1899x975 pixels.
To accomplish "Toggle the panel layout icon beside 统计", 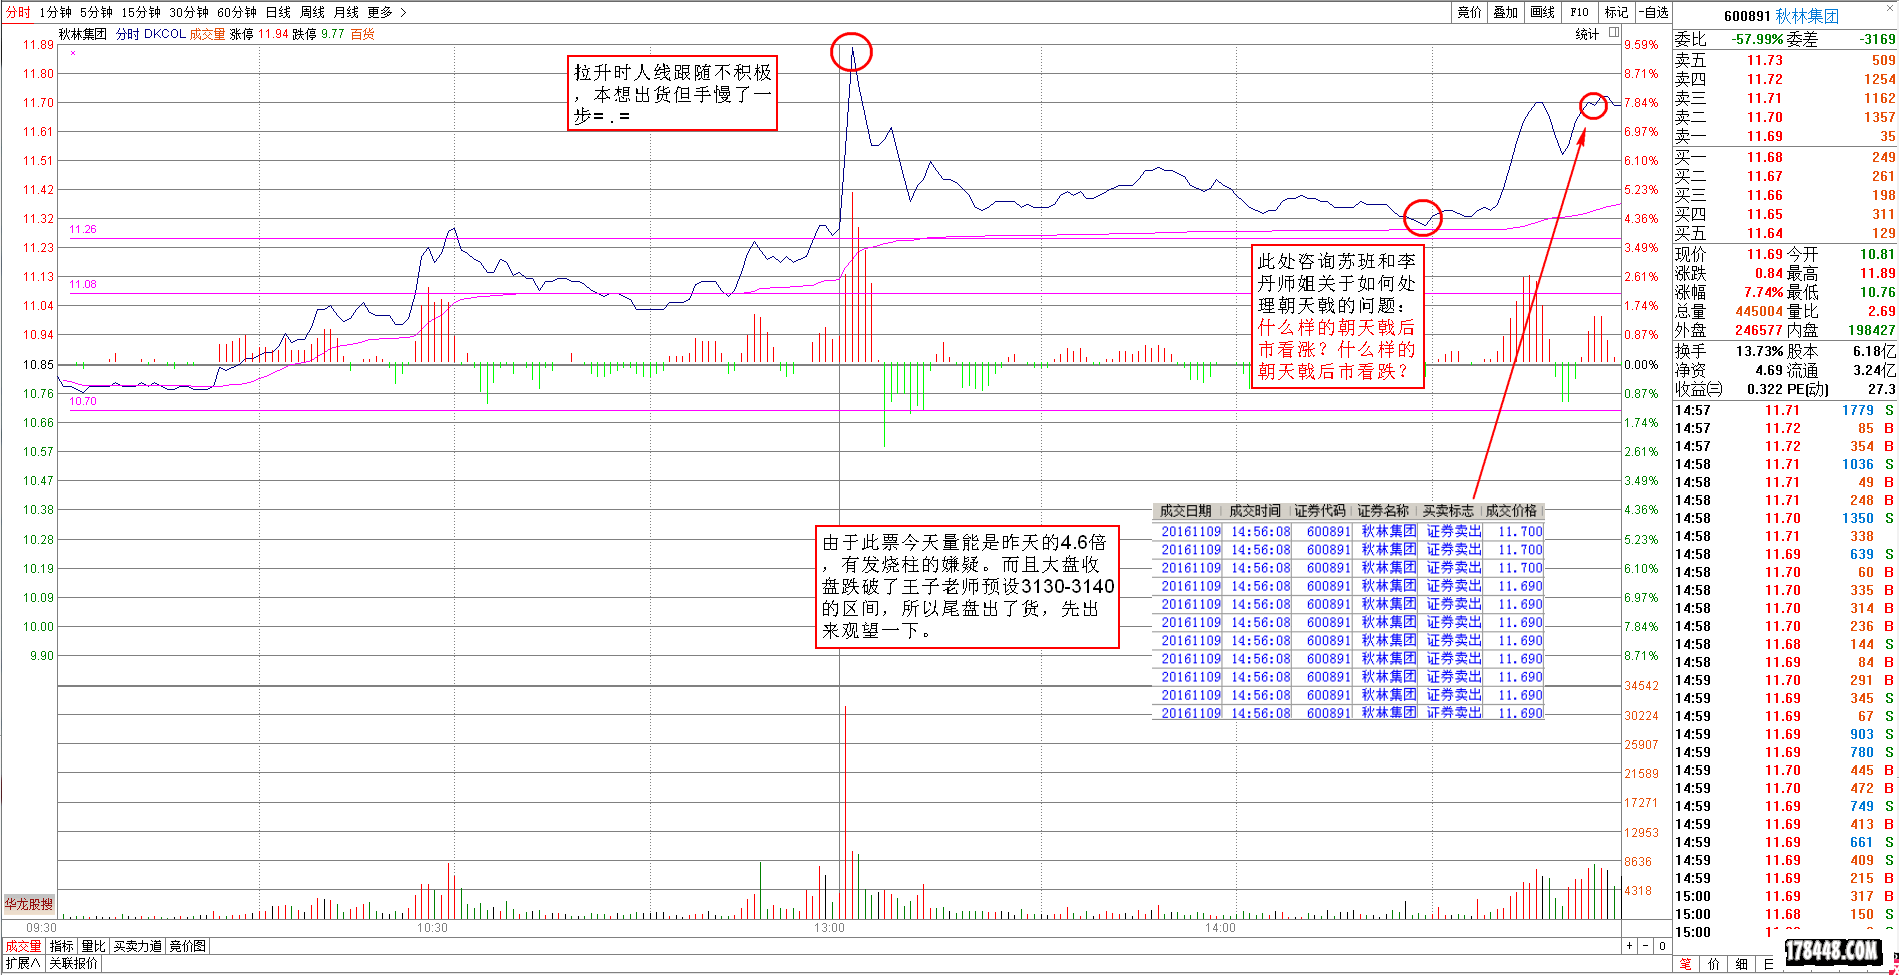I will tap(1614, 33).
